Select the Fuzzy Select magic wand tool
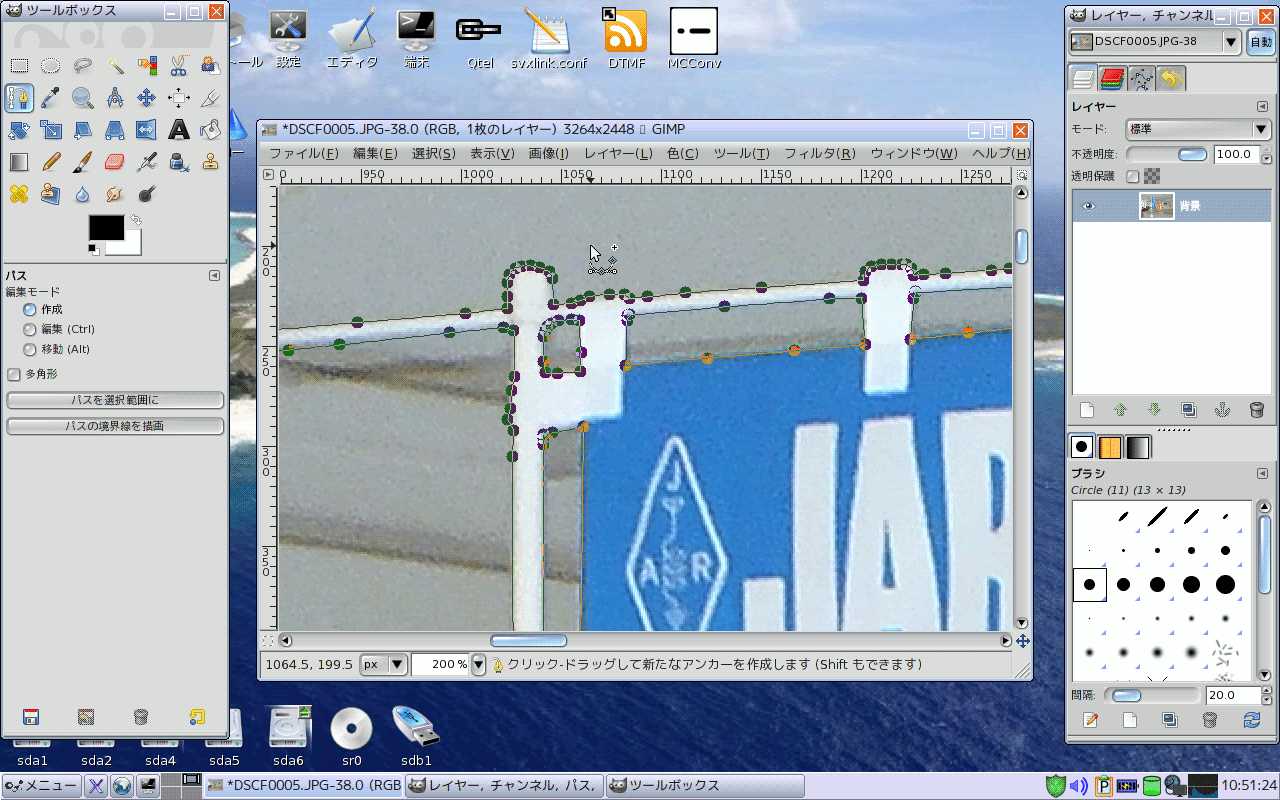The height and width of the screenshot is (800, 1280). coord(115,66)
